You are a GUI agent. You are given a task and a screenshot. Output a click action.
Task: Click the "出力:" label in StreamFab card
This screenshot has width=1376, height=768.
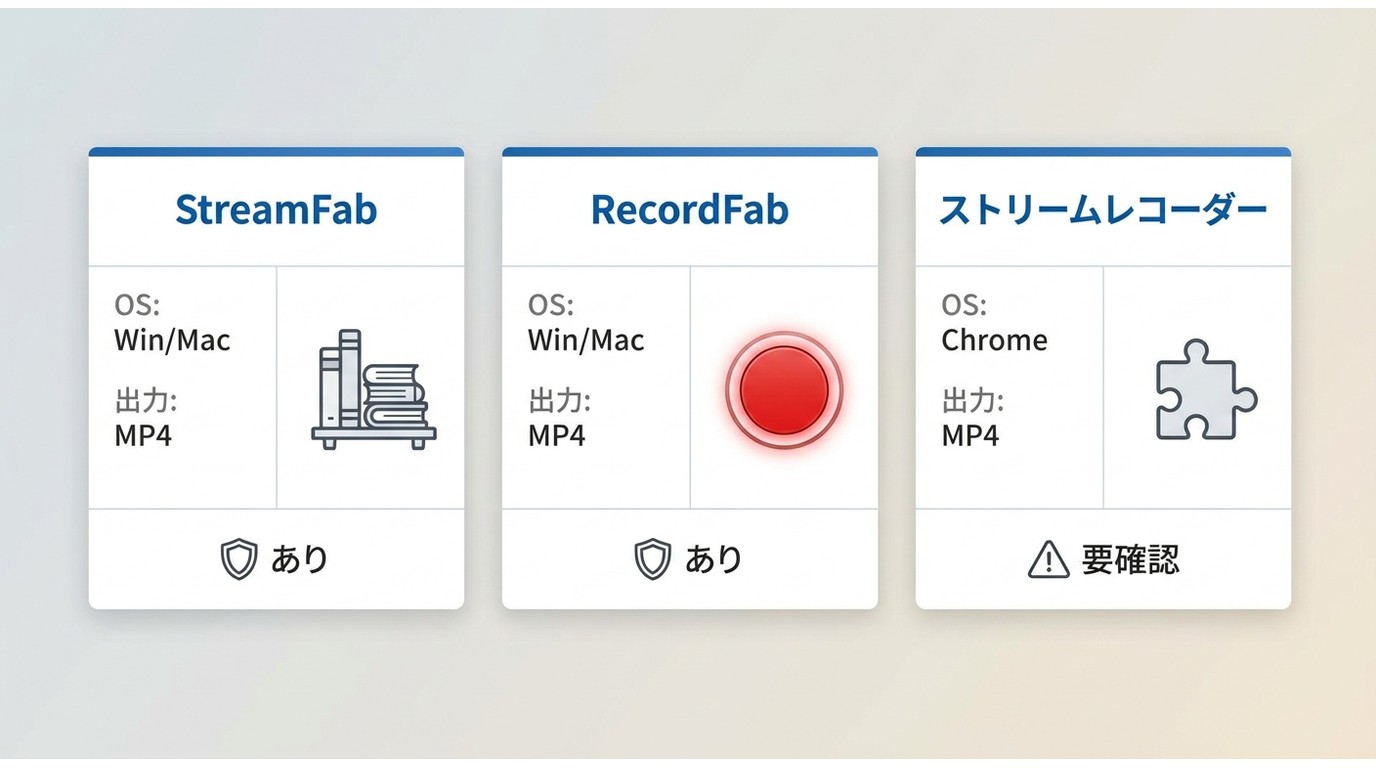pyautogui.click(x=145, y=402)
